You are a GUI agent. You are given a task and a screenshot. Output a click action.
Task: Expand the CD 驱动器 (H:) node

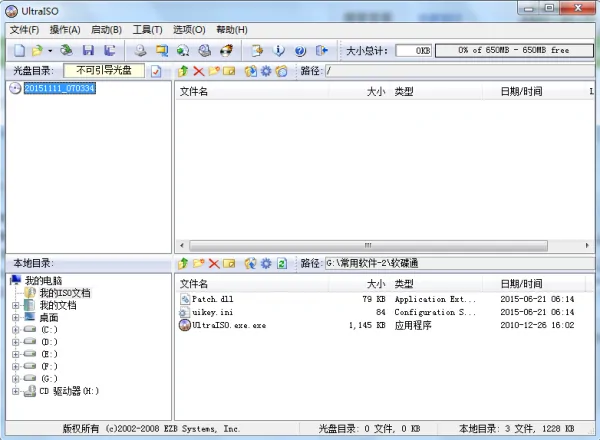(15, 391)
